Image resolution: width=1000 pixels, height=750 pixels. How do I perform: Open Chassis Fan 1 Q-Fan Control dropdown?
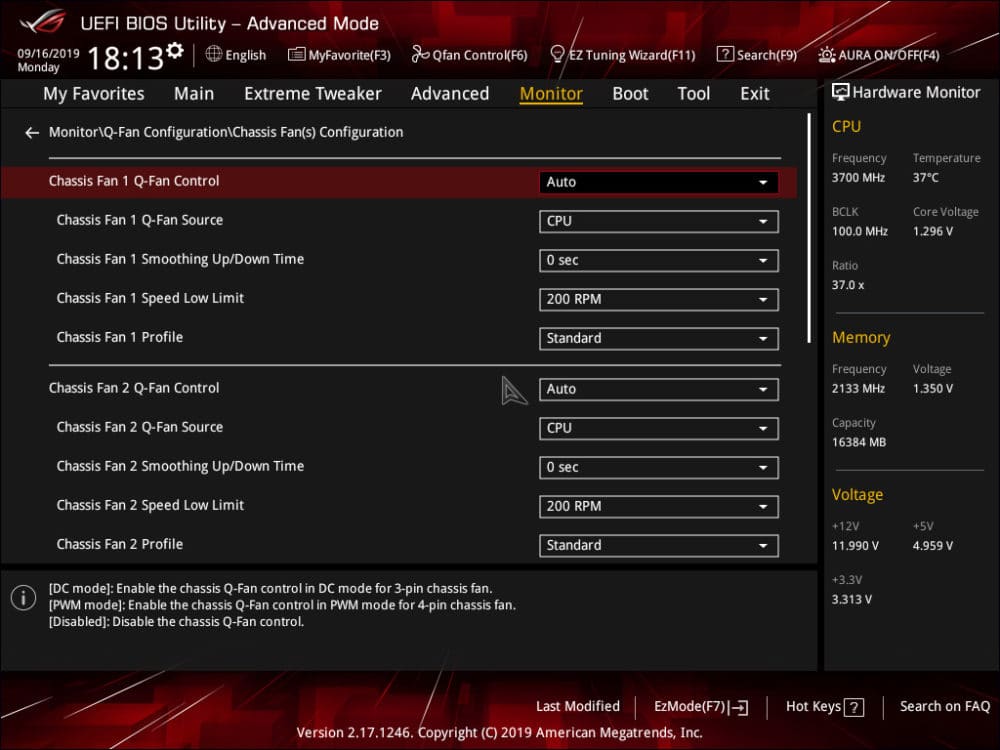point(658,182)
